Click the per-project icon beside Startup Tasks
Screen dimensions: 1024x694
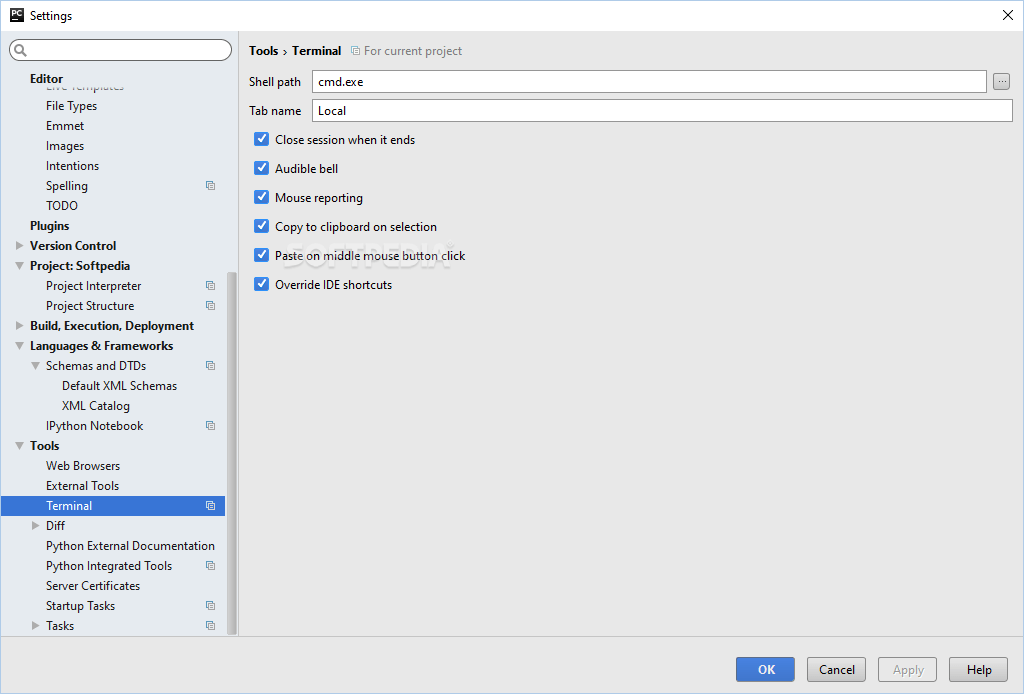coord(210,605)
